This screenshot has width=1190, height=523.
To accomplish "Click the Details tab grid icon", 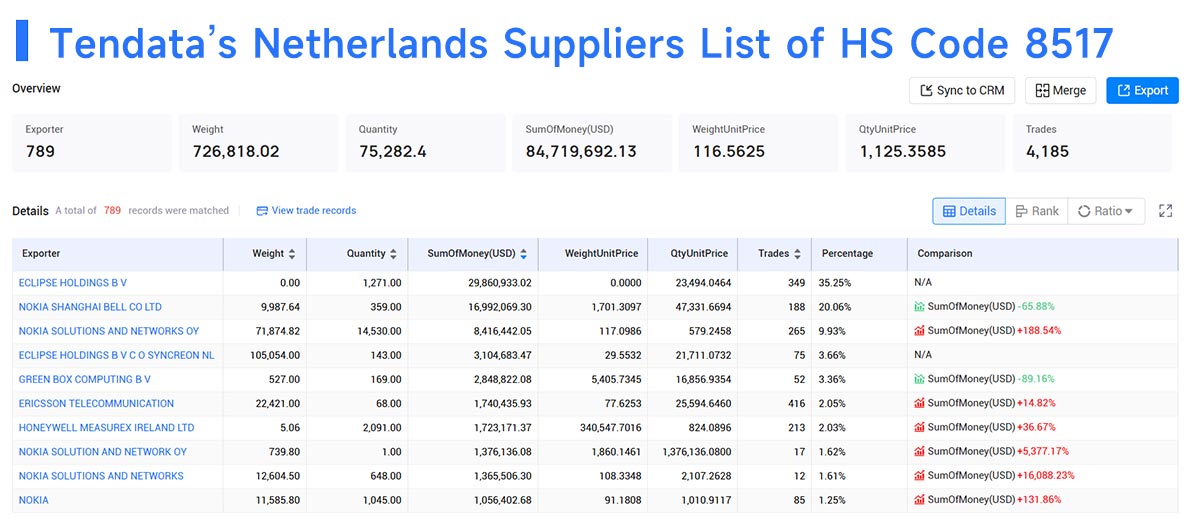I will [x=949, y=211].
